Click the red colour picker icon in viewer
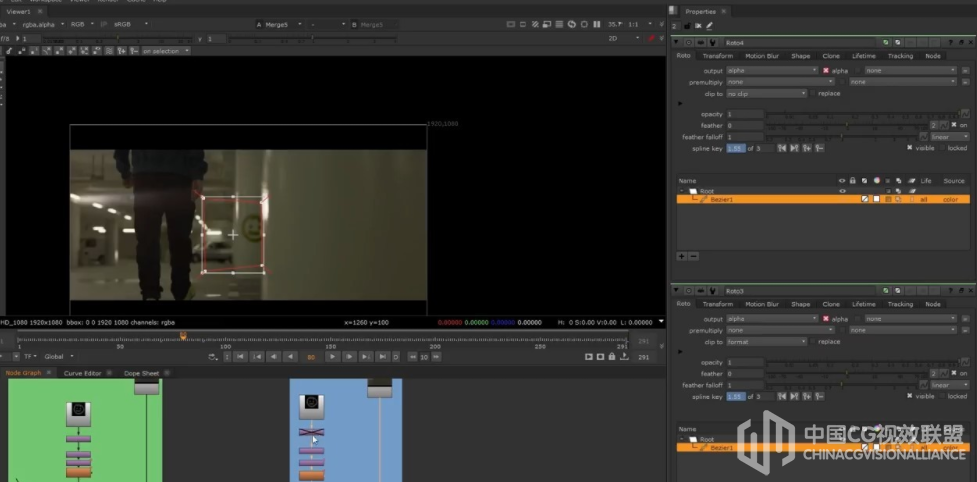Image resolution: width=977 pixels, height=482 pixels. click(x=652, y=38)
